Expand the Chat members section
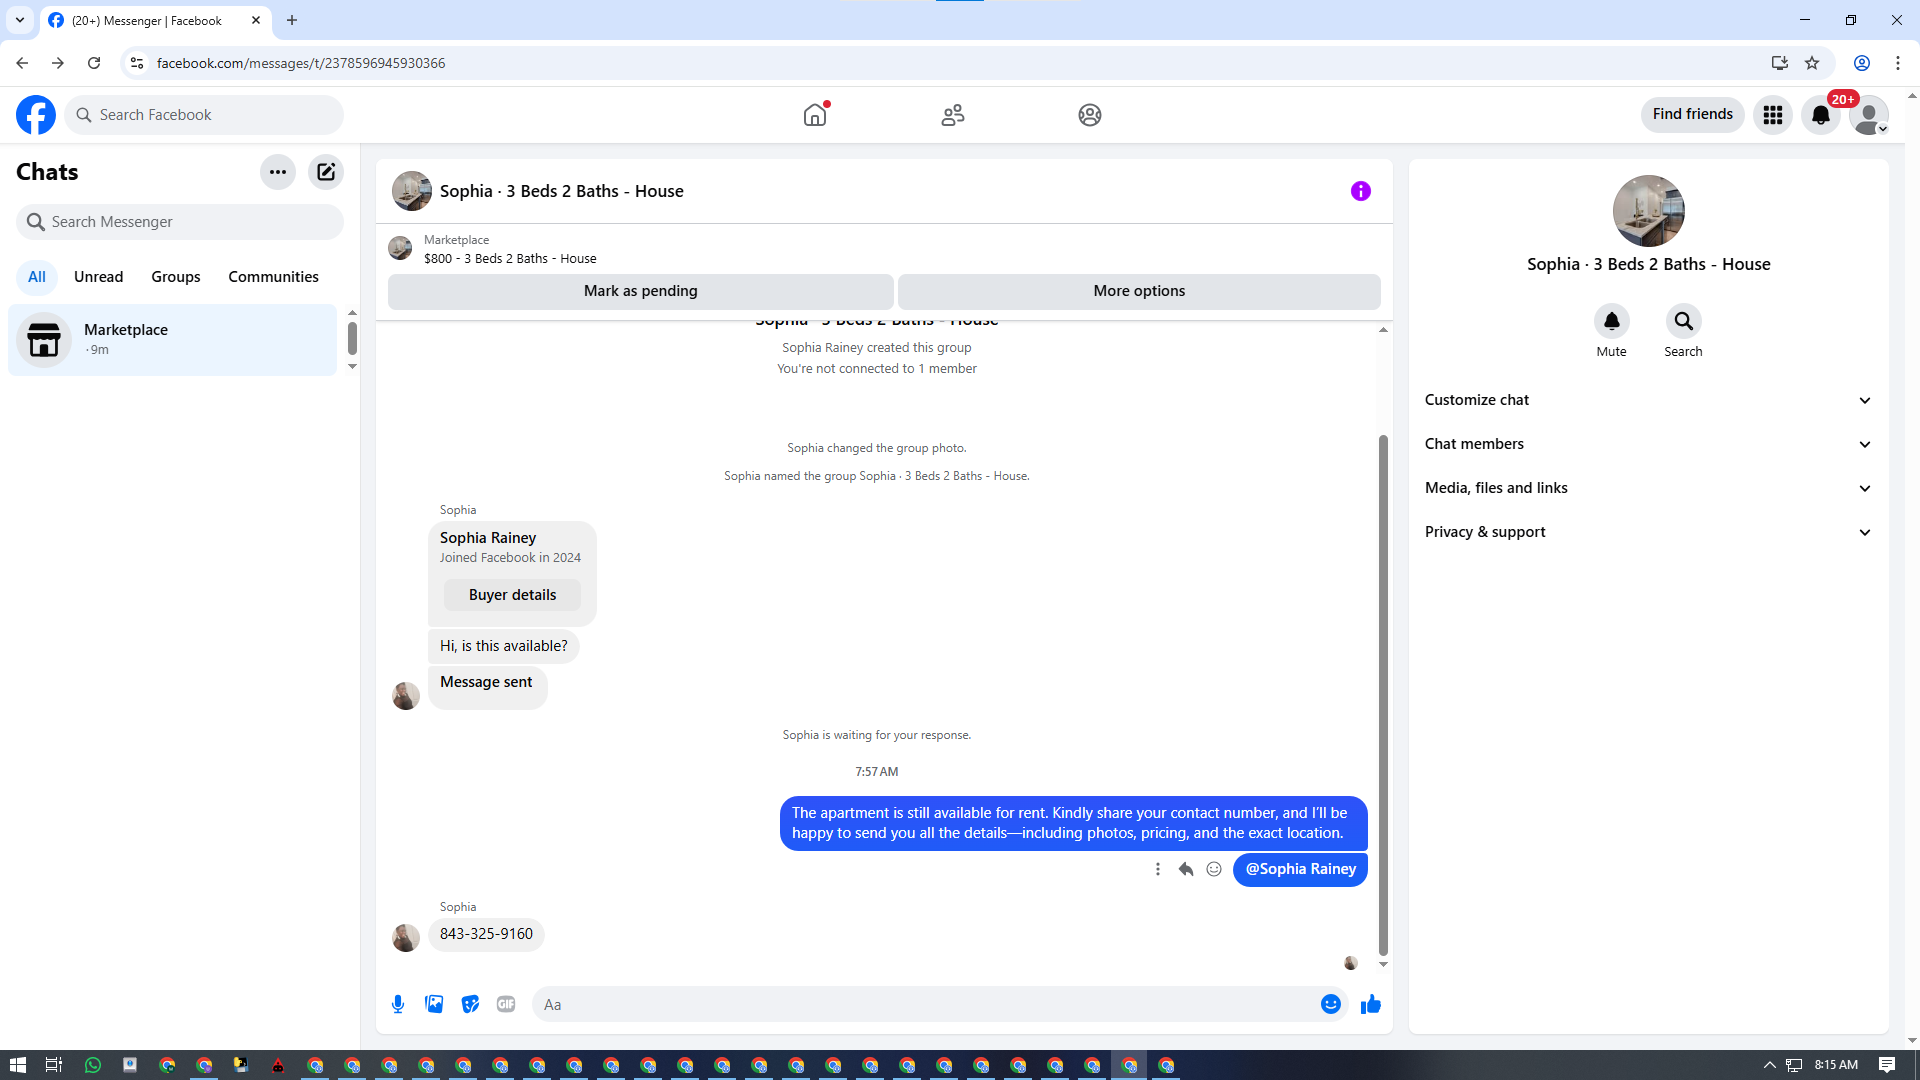This screenshot has width=1920, height=1080. click(x=1649, y=444)
